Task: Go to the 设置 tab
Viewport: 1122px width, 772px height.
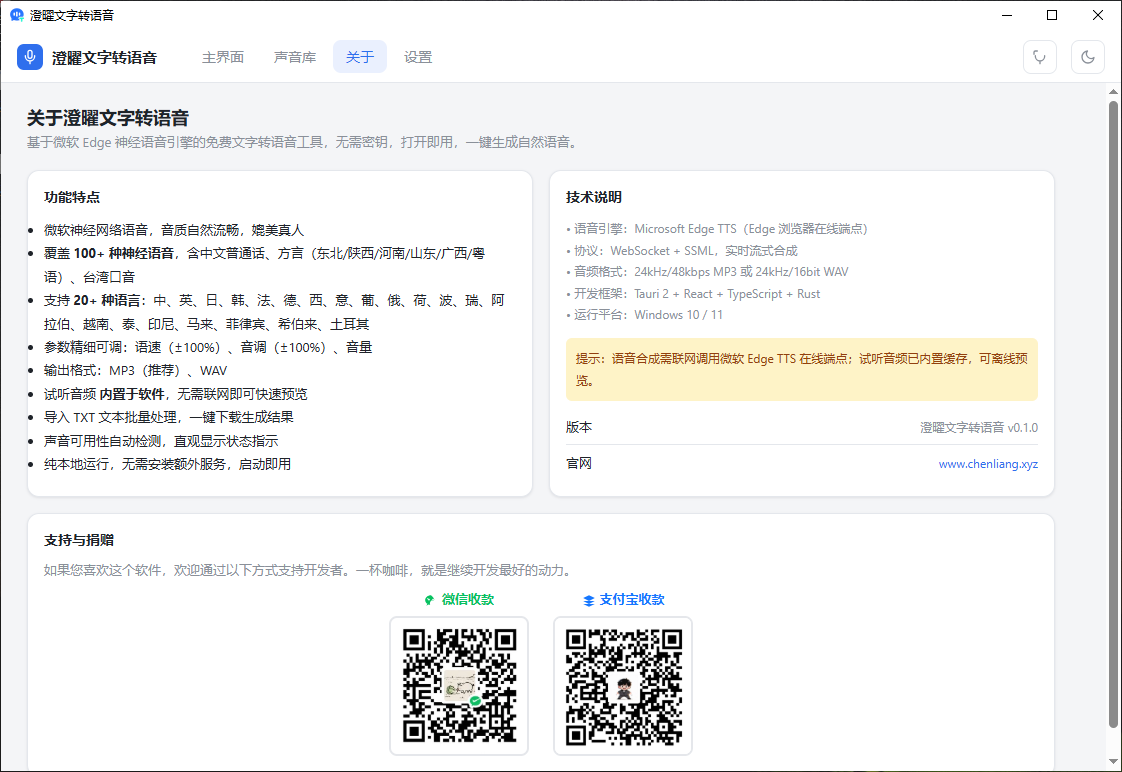Action: click(418, 57)
